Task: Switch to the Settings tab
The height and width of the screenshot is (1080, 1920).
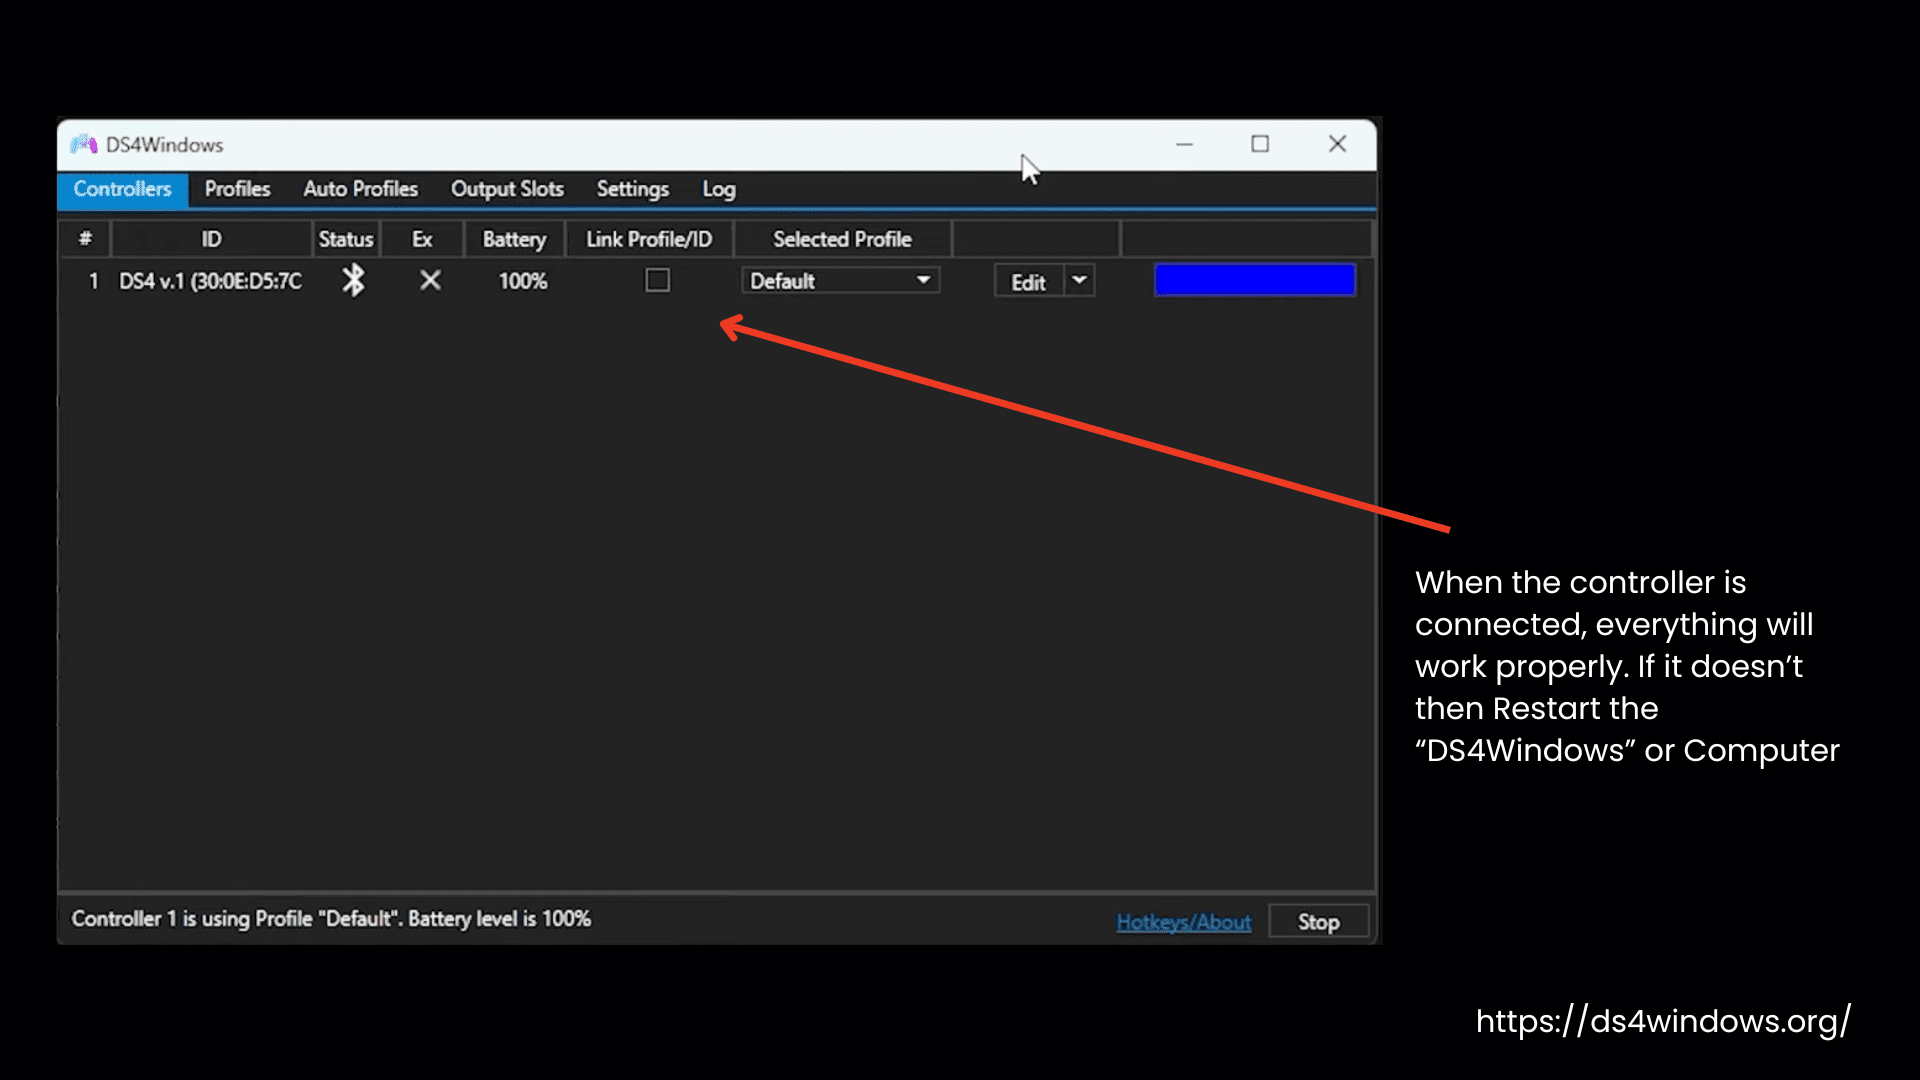Action: click(633, 189)
